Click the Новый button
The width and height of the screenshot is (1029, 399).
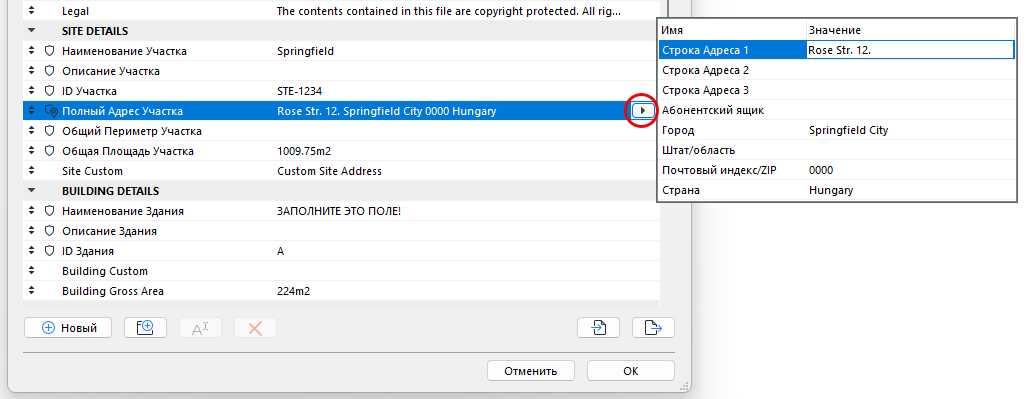[68, 327]
